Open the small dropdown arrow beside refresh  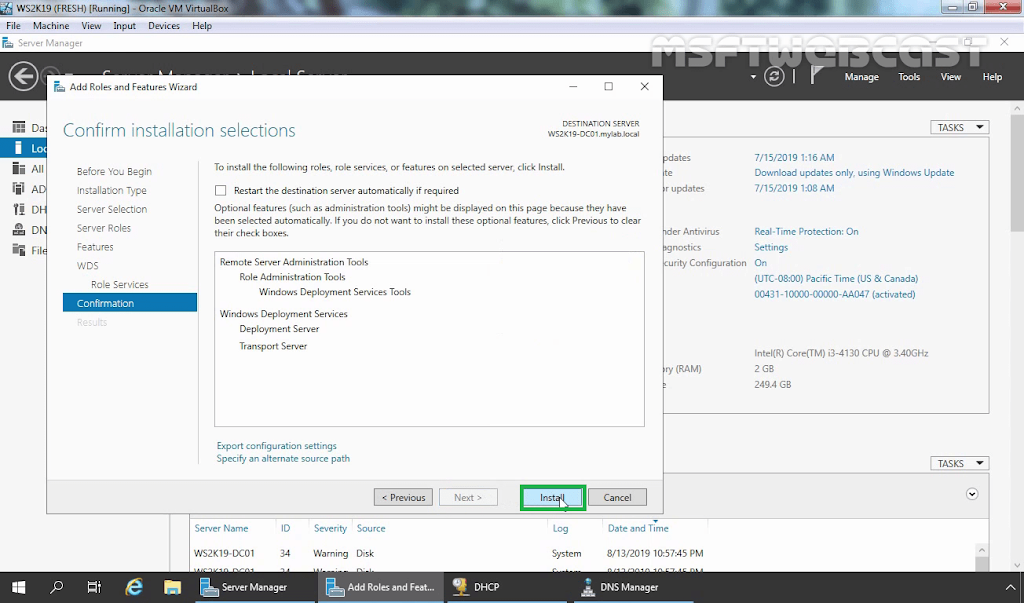(753, 77)
